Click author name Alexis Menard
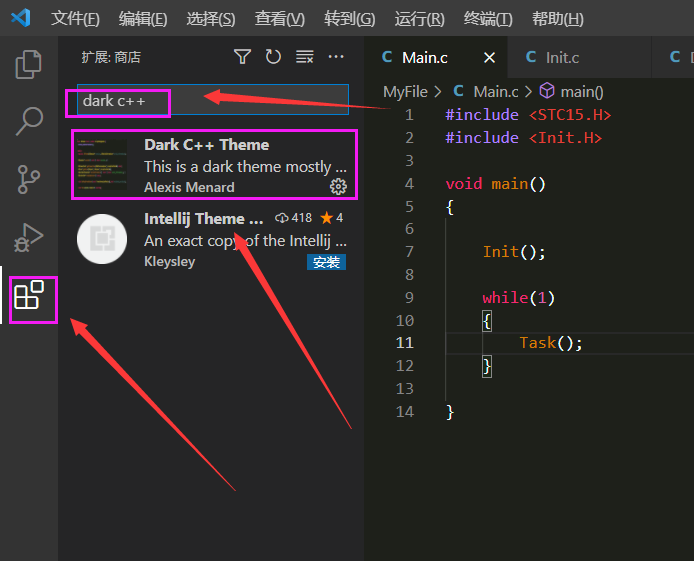Image resolution: width=694 pixels, height=561 pixels. click(189, 187)
